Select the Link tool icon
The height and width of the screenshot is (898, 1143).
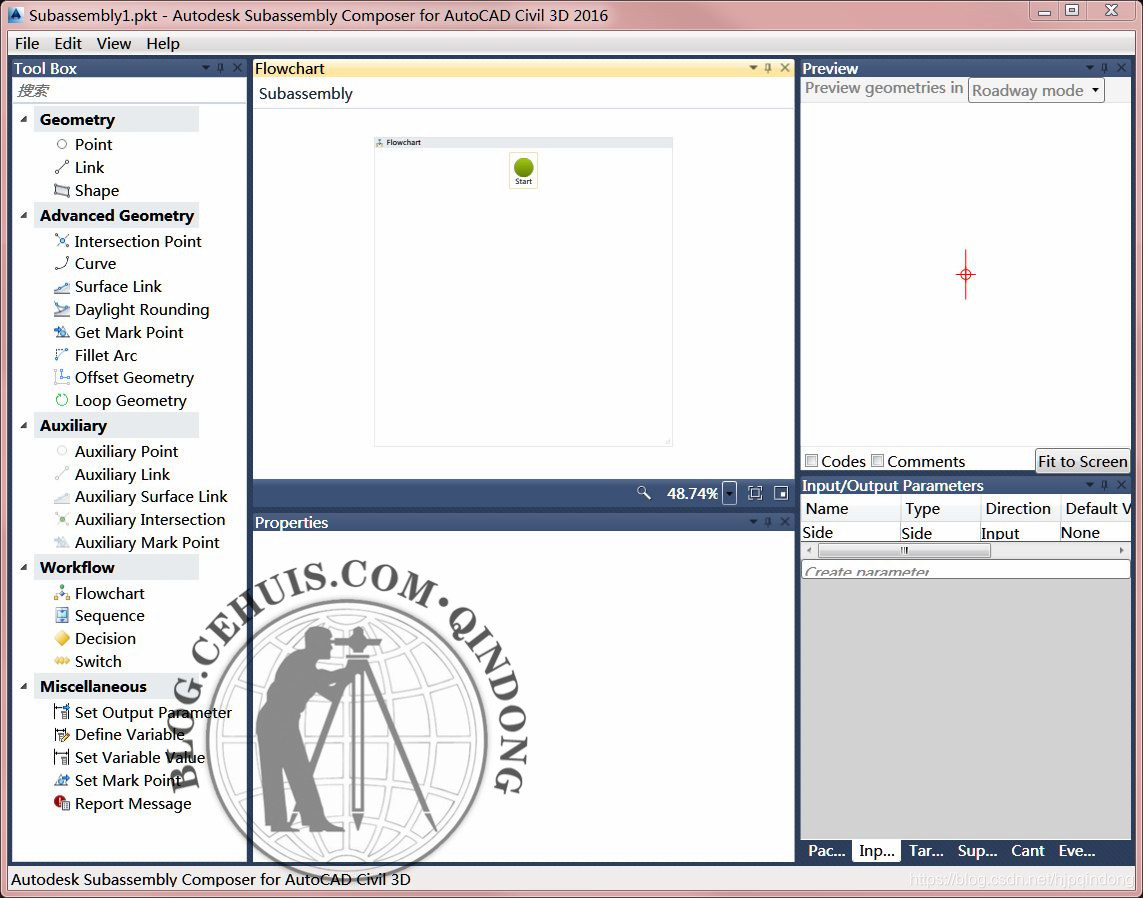pyautogui.click(x=62, y=168)
